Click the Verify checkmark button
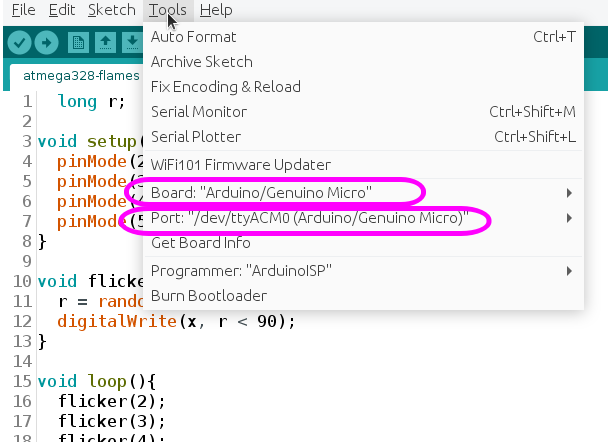The image size is (608, 442). coord(19,42)
